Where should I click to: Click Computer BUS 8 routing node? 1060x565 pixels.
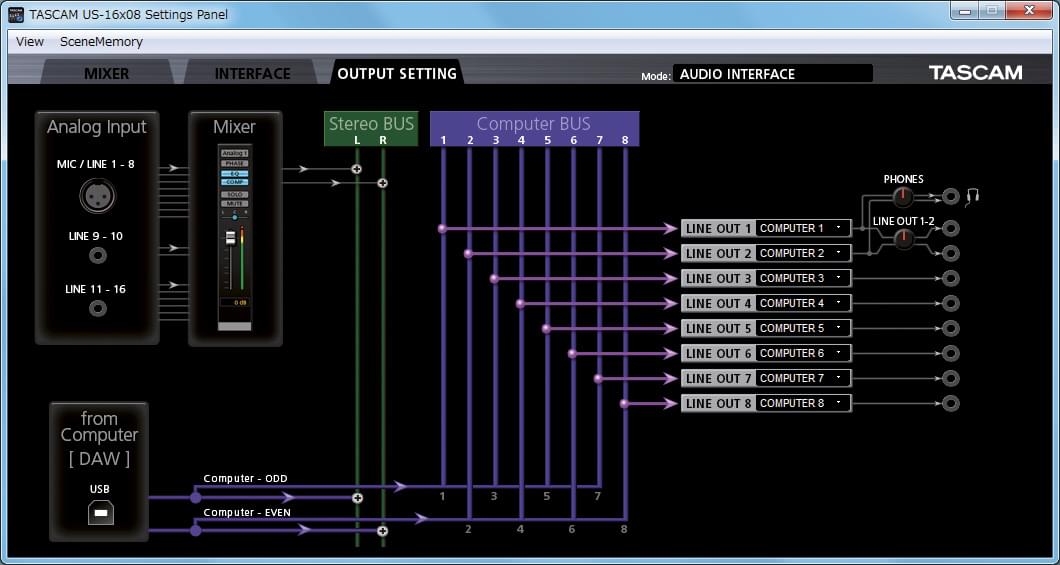tap(624, 403)
